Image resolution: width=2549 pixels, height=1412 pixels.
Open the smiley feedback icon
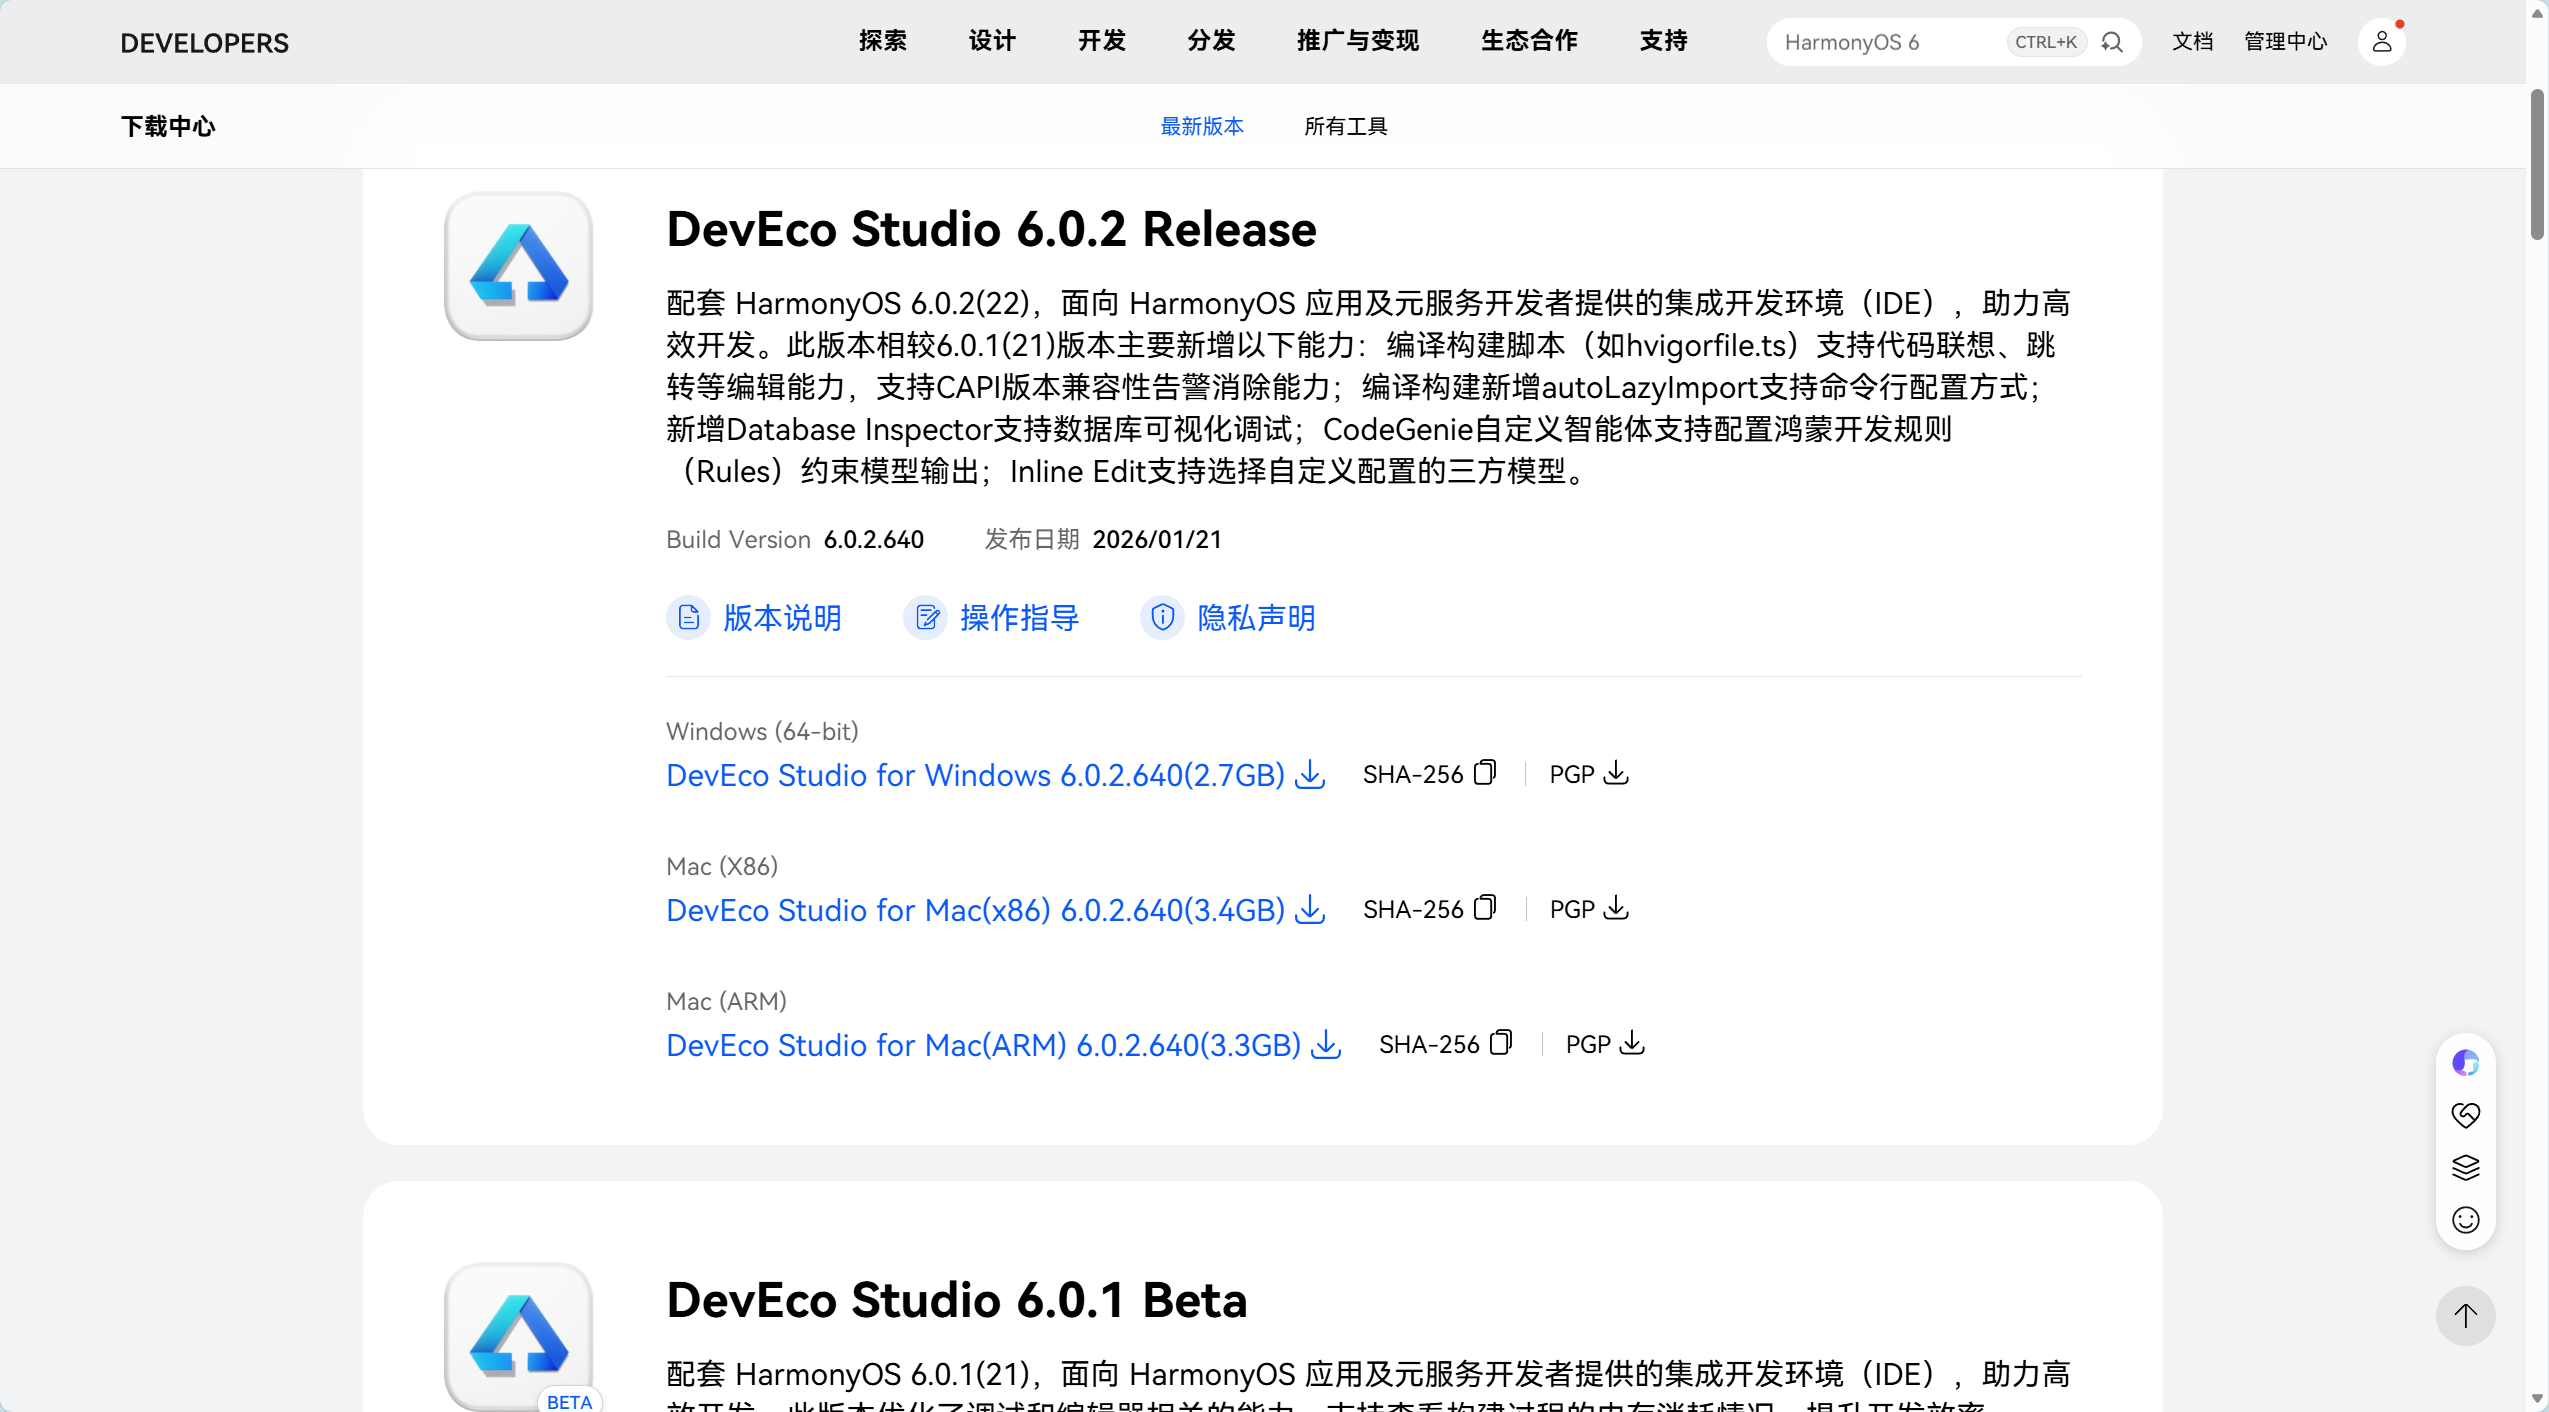pyautogui.click(x=2465, y=1220)
